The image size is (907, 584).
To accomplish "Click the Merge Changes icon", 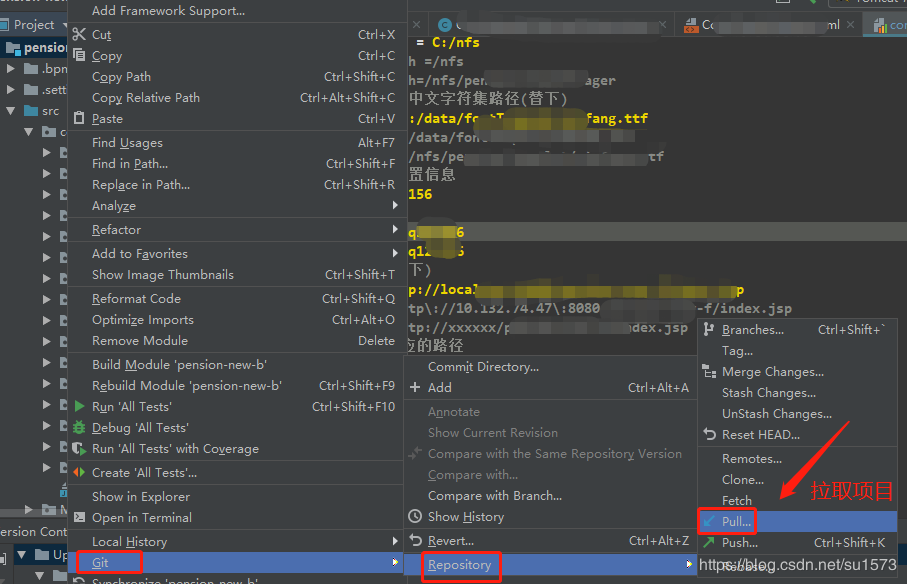I will [x=709, y=371].
